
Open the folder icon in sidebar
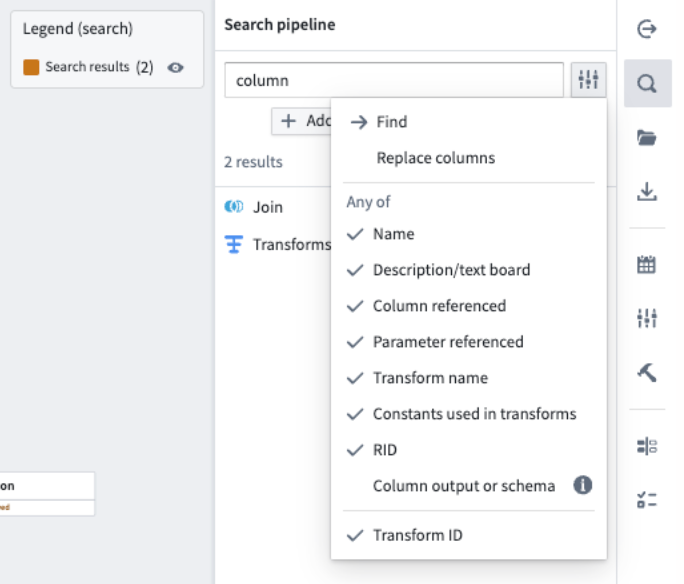pos(646,138)
